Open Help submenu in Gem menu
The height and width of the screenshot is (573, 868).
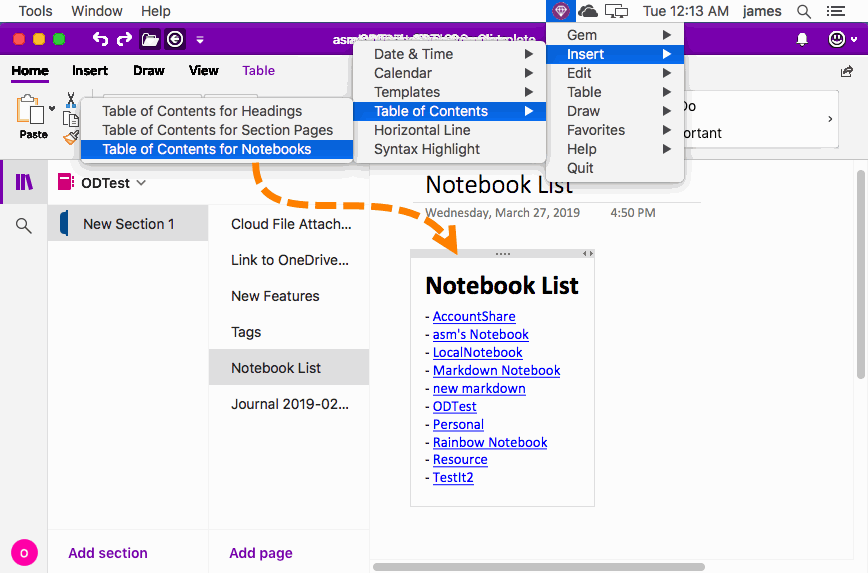615,149
